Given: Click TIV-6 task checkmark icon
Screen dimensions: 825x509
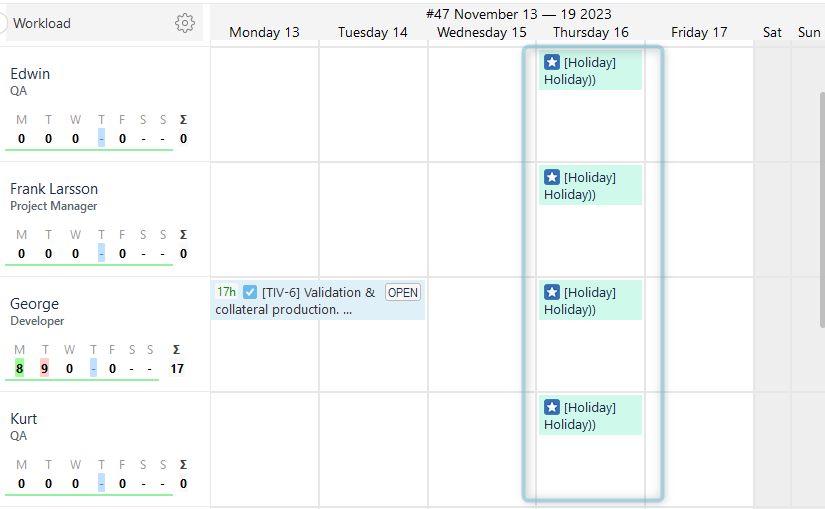Looking at the screenshot, I should (x=250, y=292).
